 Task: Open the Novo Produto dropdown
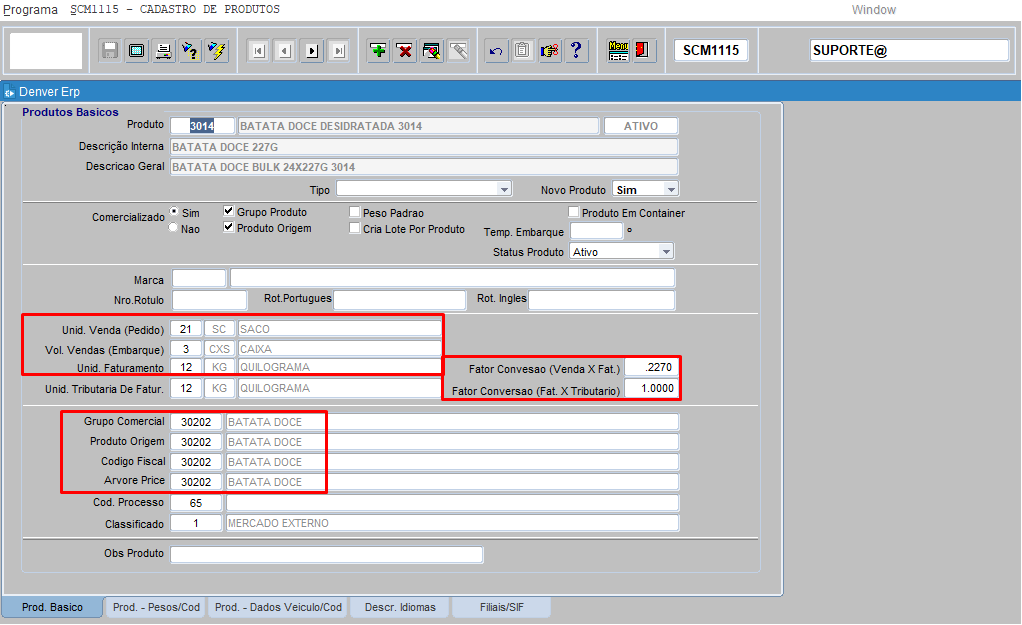pyautogui.click(x=671, y=189)
